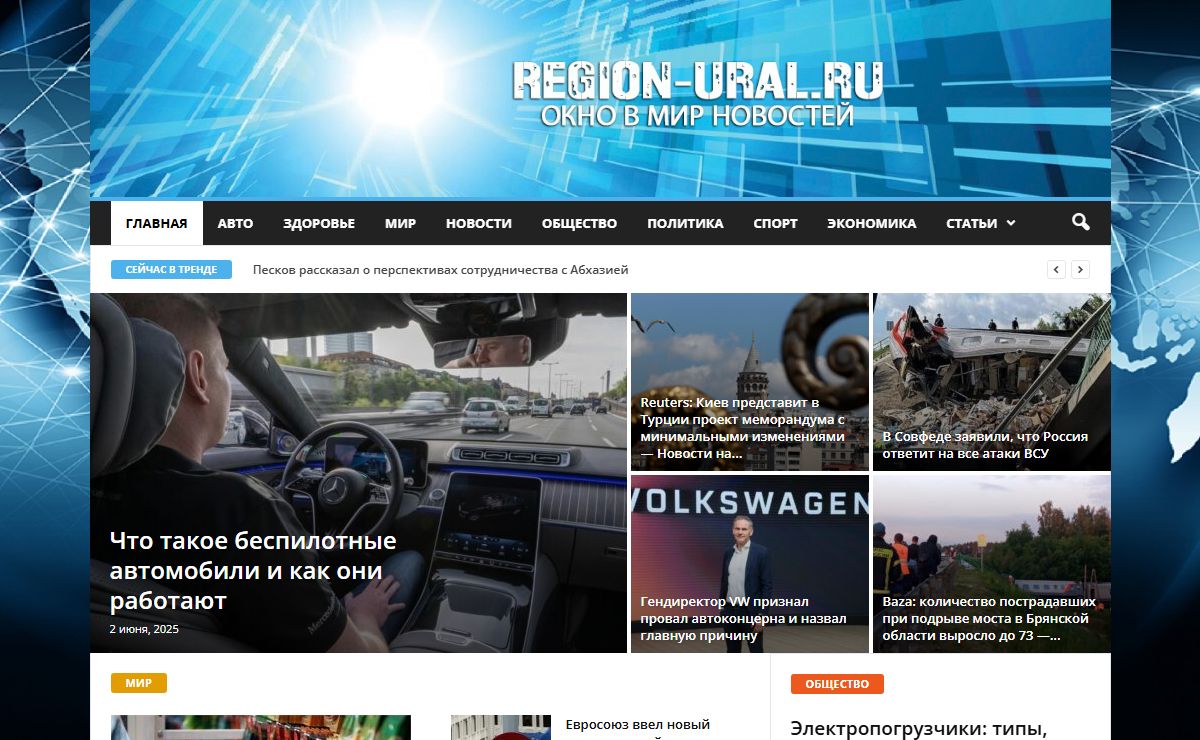Open the search magnifier icon
This screenshot has width=1200, height=740.
(1080, 222)
